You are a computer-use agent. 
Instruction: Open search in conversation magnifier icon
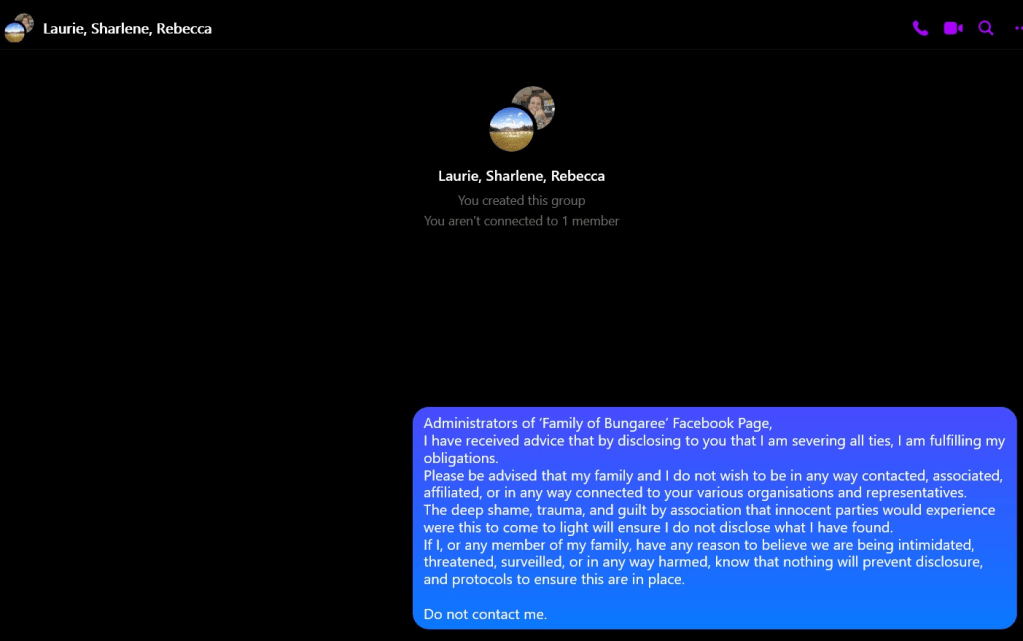[986, 28]
